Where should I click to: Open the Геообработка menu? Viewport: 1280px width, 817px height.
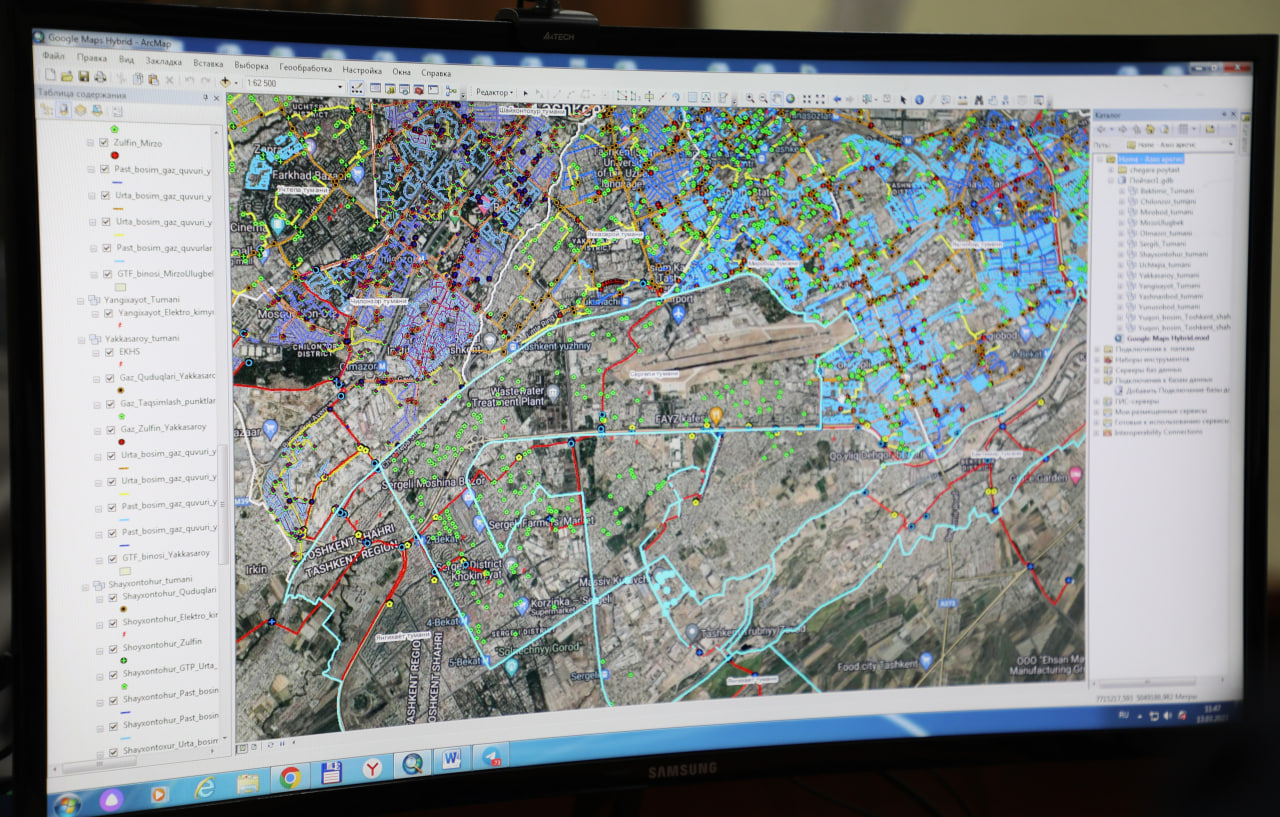[x=305, y=68]
